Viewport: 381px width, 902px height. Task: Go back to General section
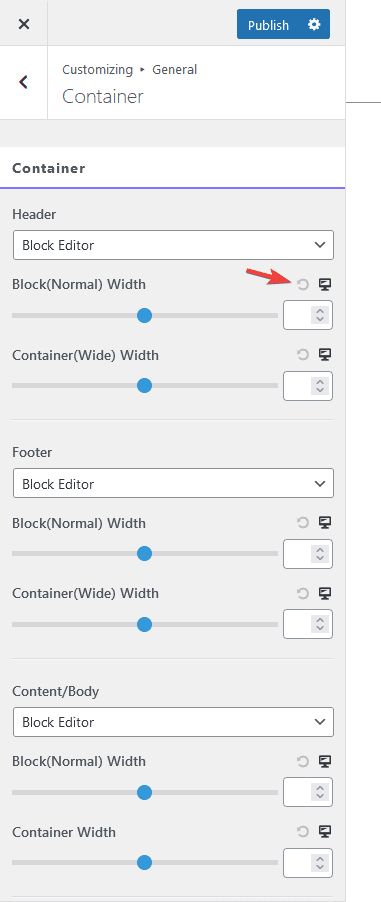(24, 82)
